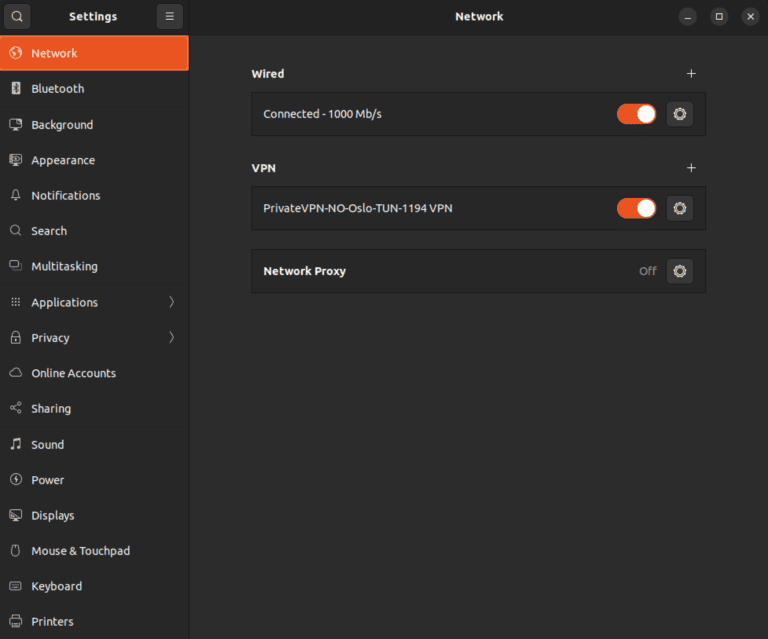Open settings search with magnifier icon

(x=17, y=16)
